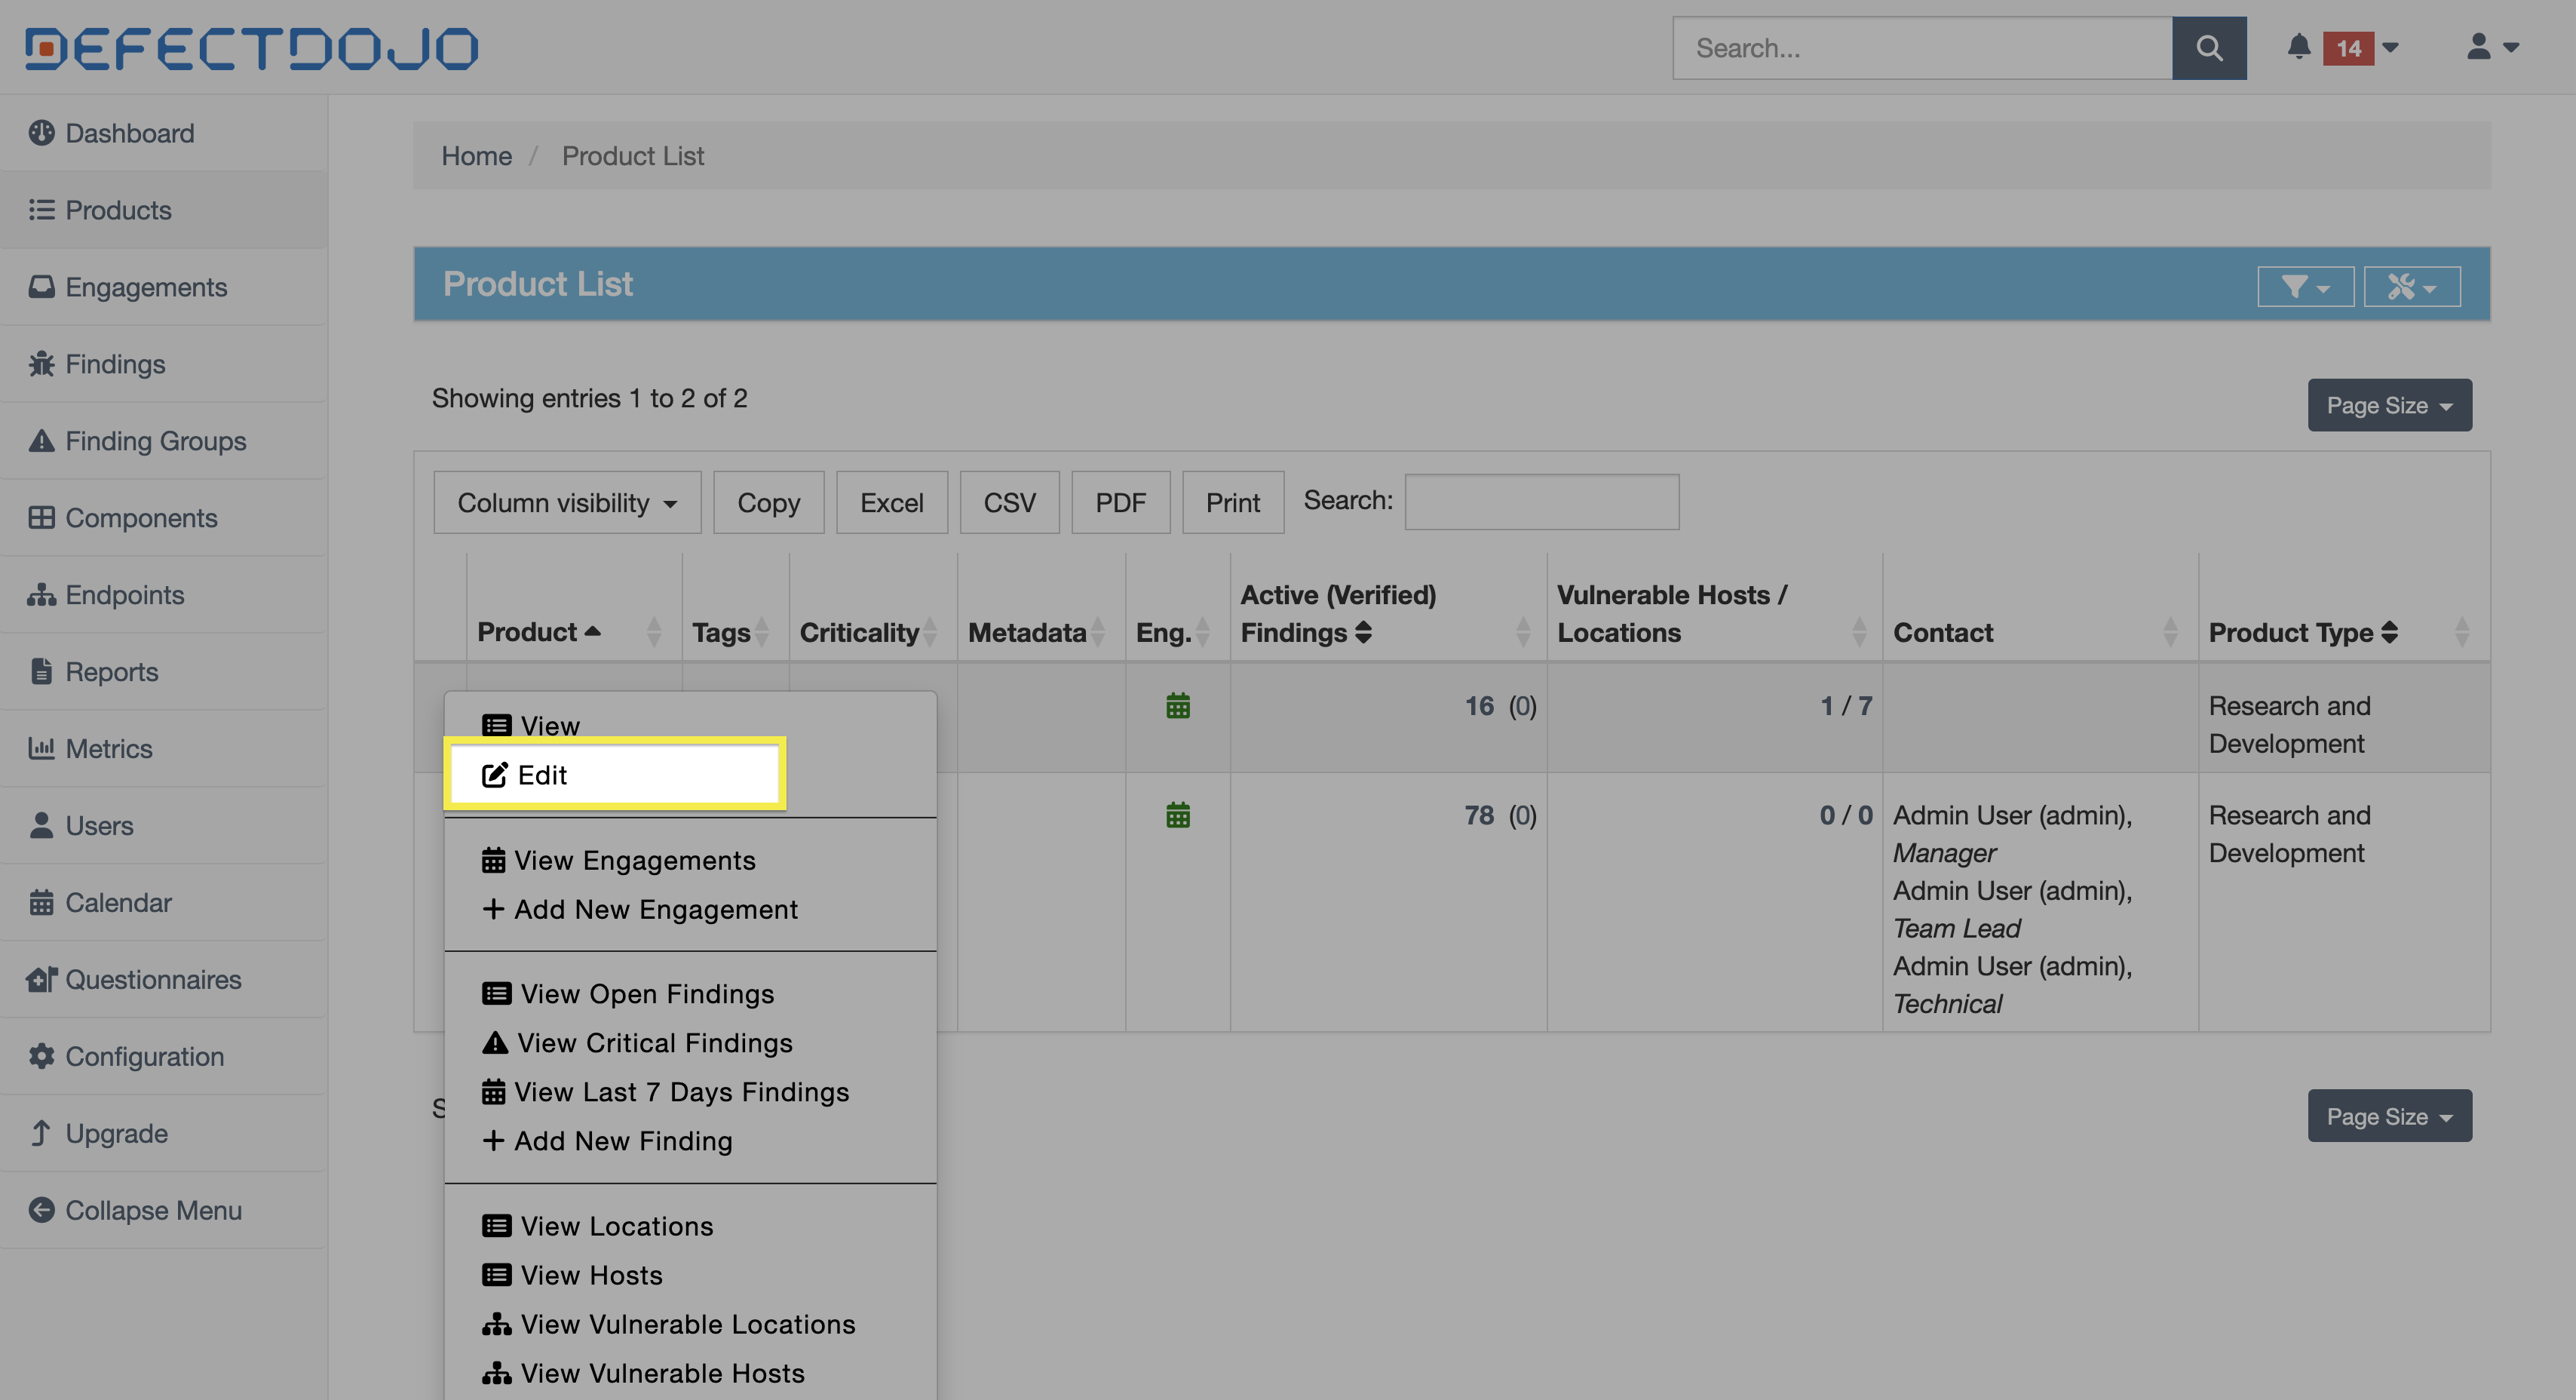Click the Components table icon
The height and width of the screenshot is (1400, 2576).
coord(41,518)
